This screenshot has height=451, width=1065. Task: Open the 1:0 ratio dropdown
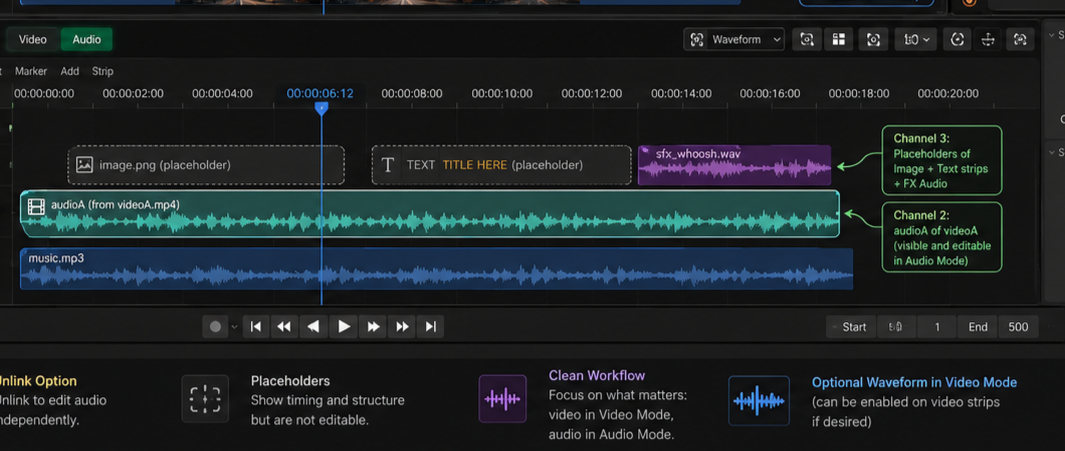916,39
